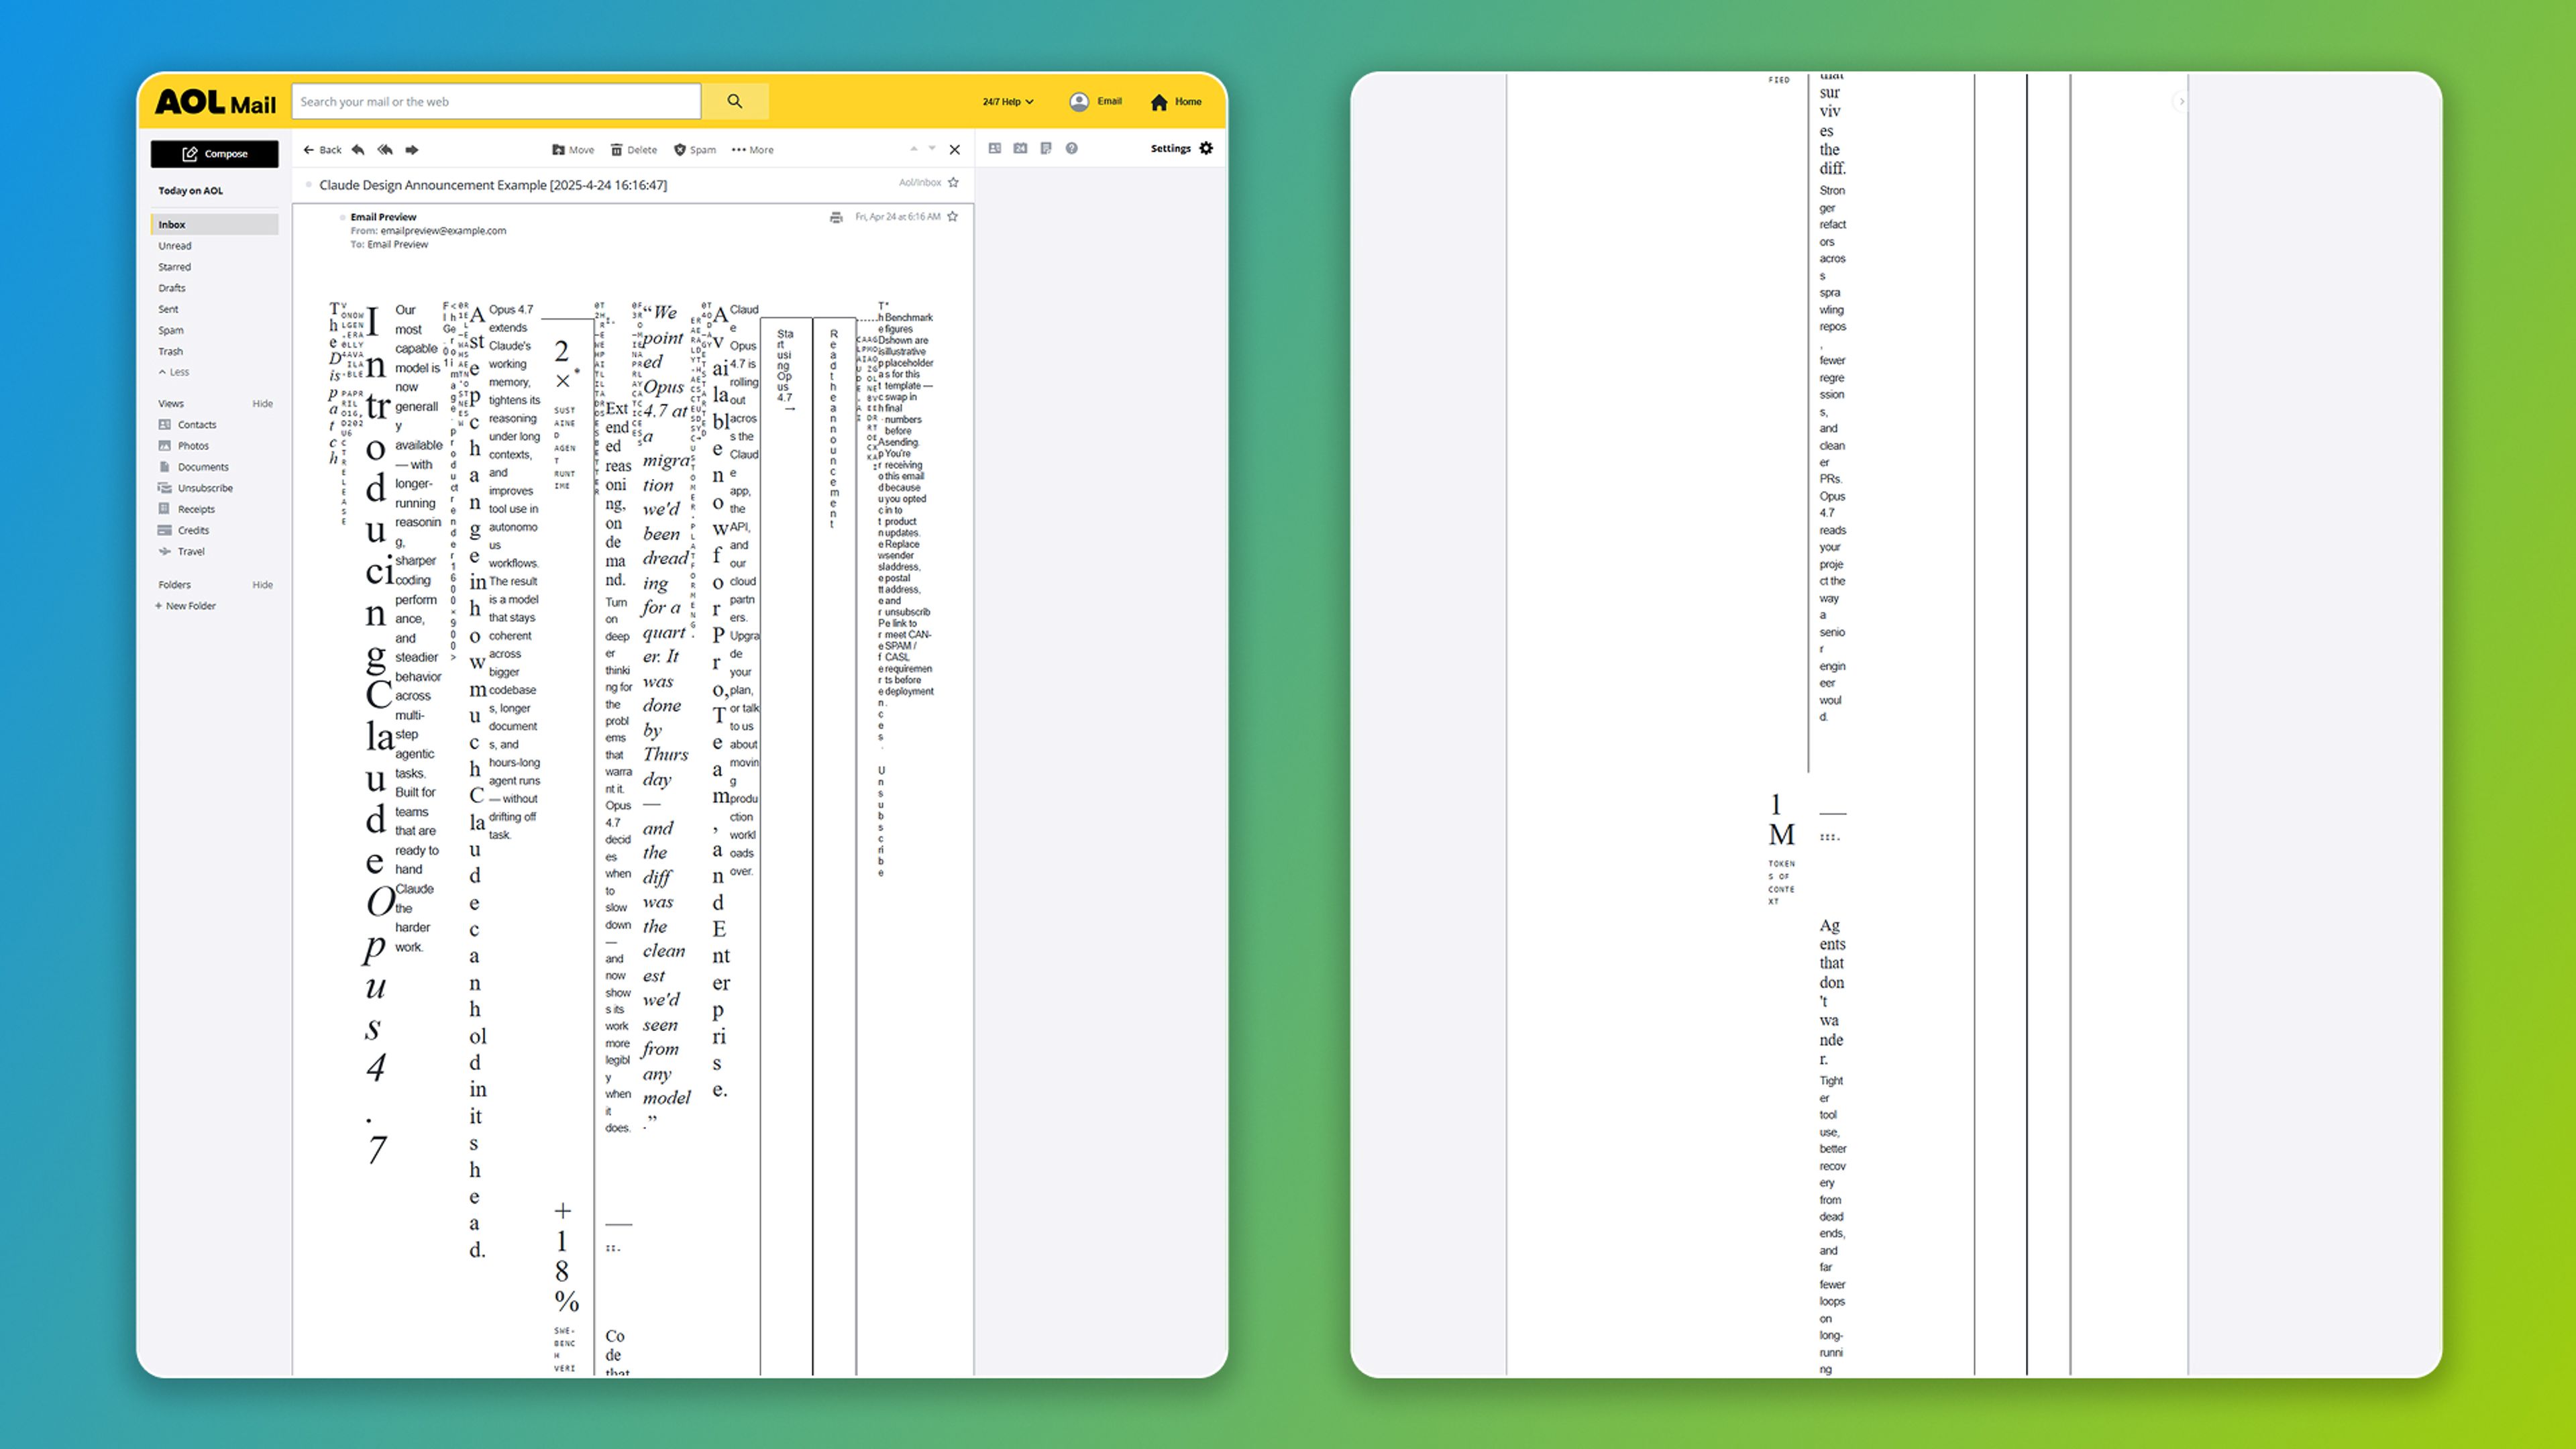Click the Reply All double-arrow icon

(x=385, y=150)
